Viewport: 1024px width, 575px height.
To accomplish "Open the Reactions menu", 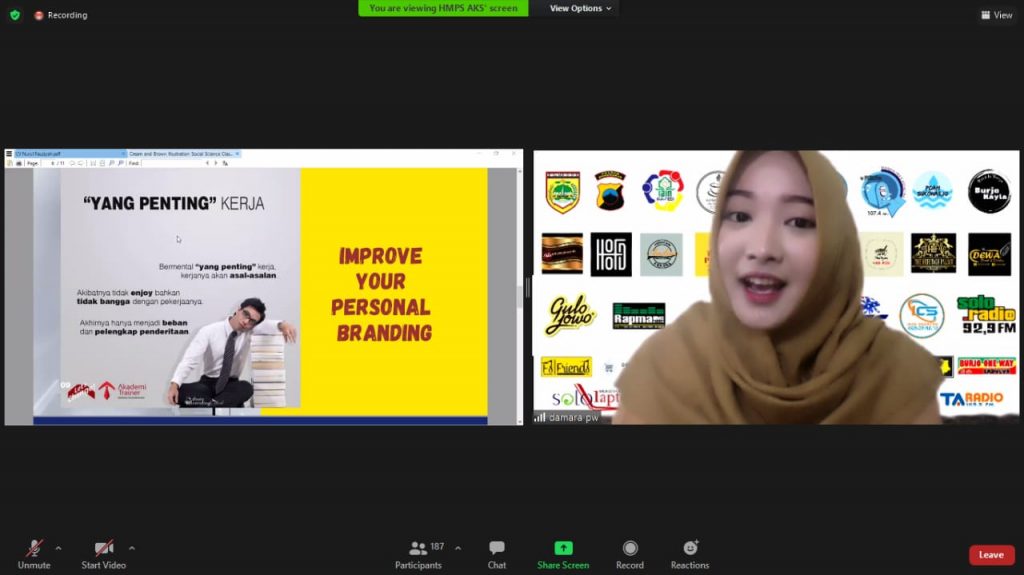I will [x=690, y=554].
